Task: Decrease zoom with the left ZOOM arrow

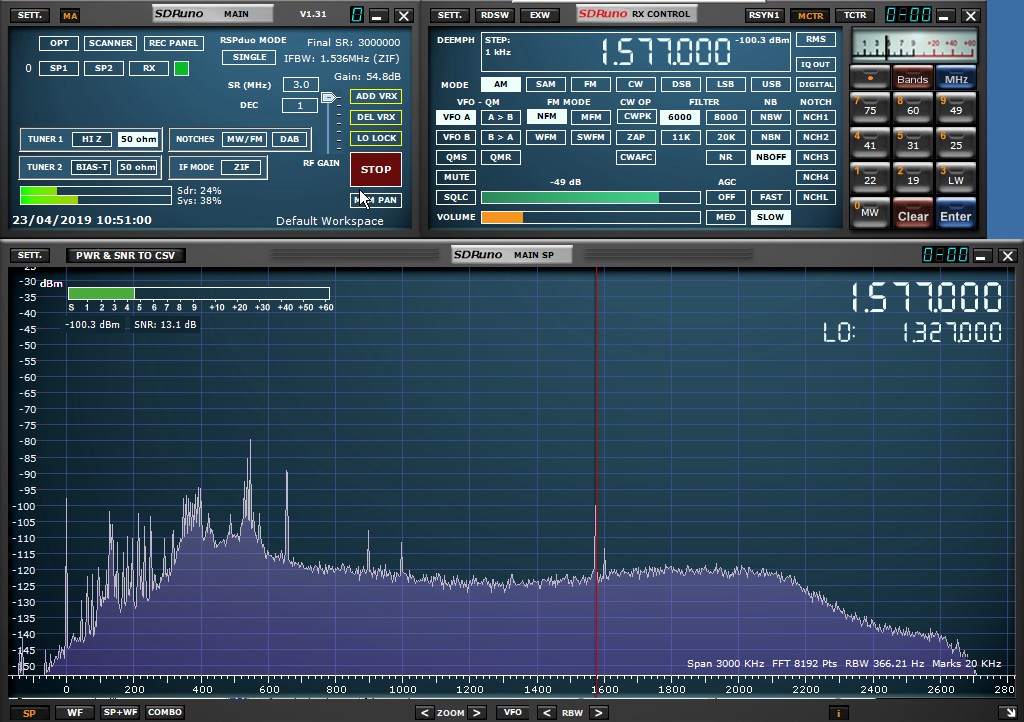Action: (x=424, y=712)
